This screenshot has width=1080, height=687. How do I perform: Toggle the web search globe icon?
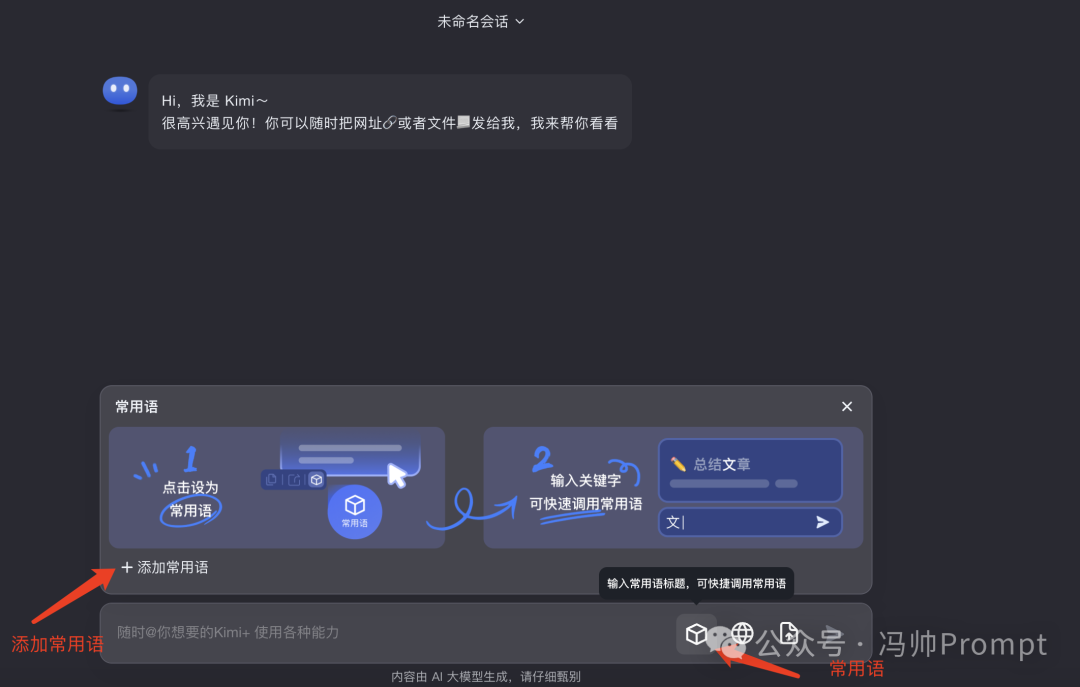[x=742, y=633]
